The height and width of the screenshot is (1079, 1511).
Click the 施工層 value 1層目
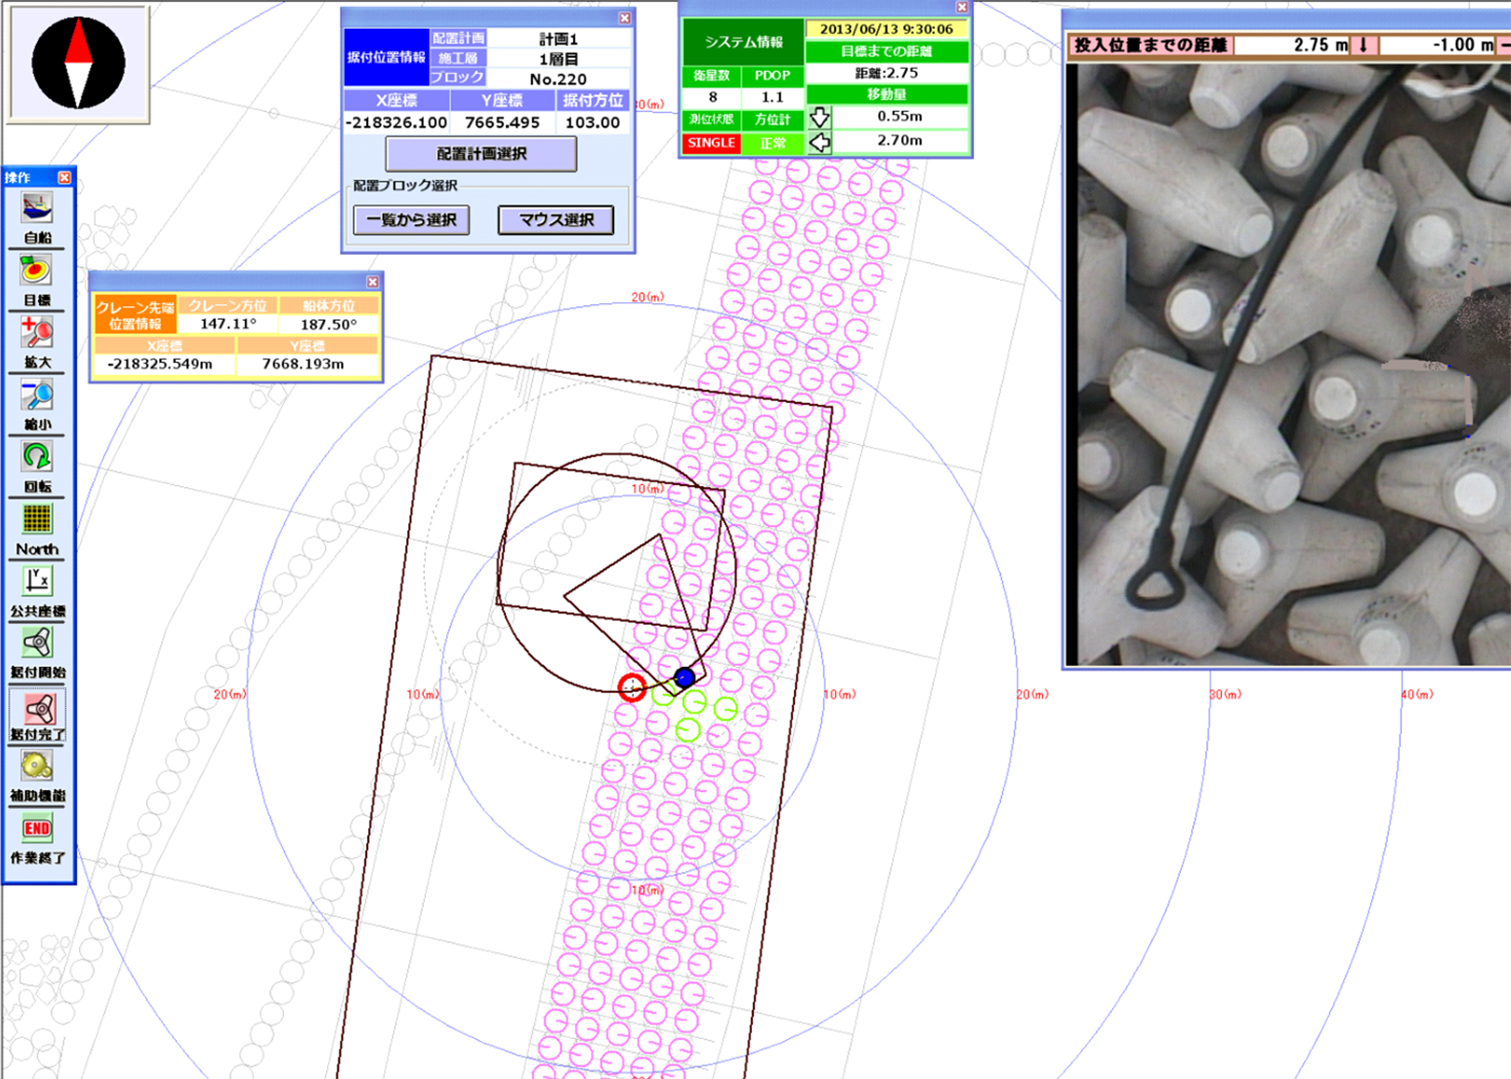(558, 59)
